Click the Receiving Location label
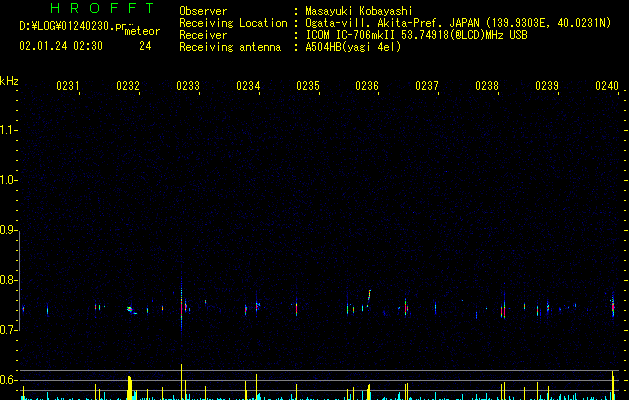The height and width of the screenshot is (400, 629). coord(233,23)
